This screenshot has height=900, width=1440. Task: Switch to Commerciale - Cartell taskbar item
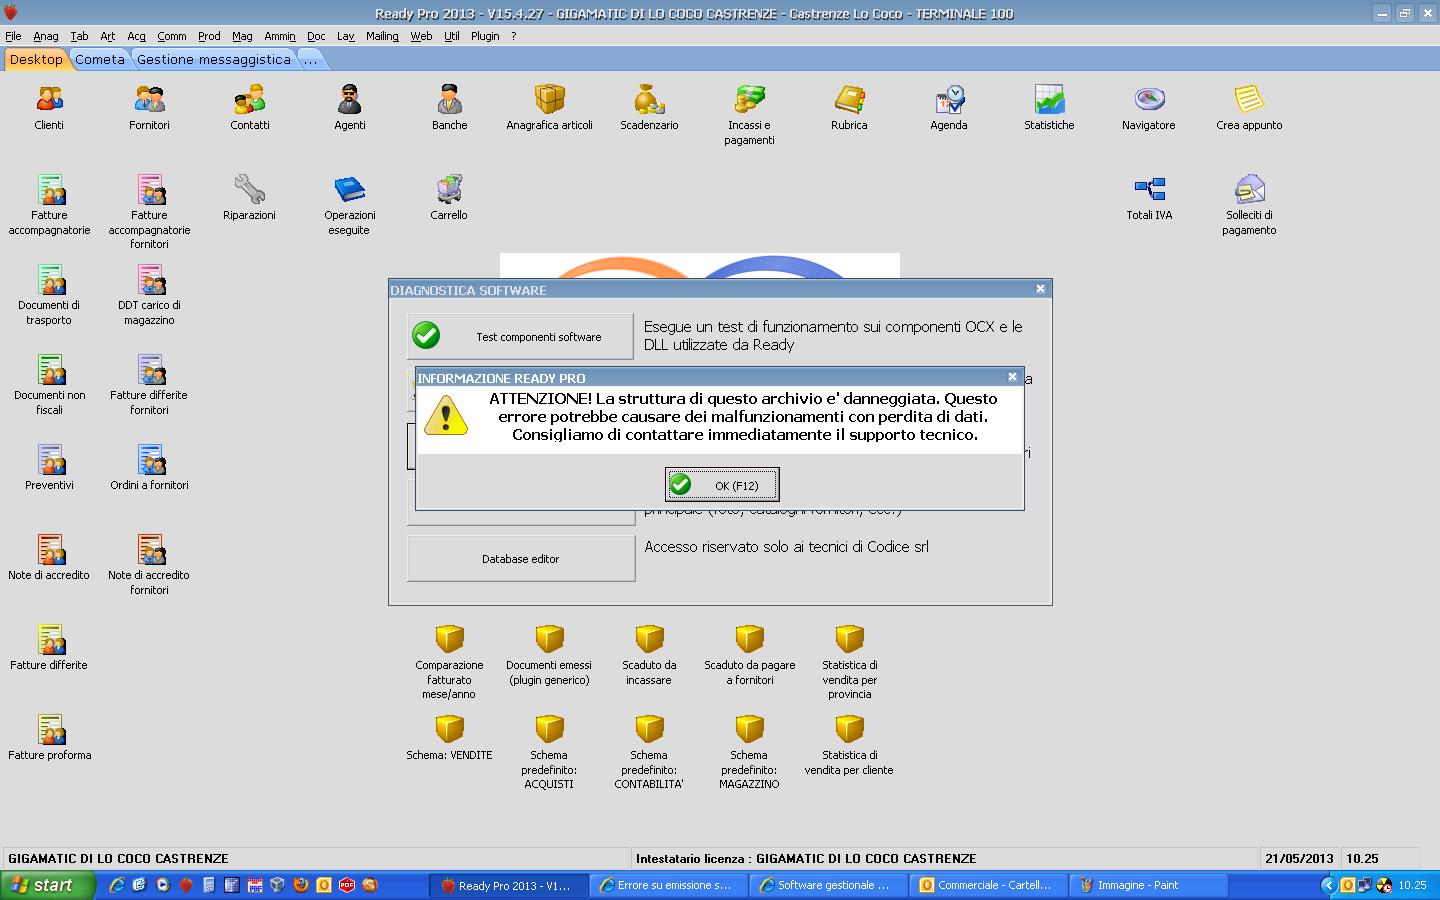[986, 885]
